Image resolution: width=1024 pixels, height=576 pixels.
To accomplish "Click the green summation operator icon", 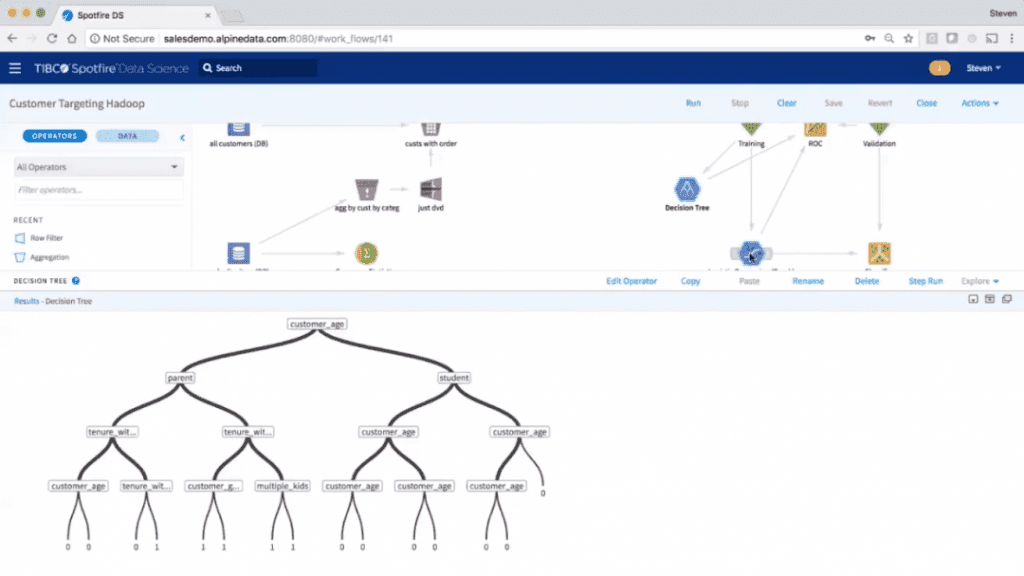I will coord(366,253).
